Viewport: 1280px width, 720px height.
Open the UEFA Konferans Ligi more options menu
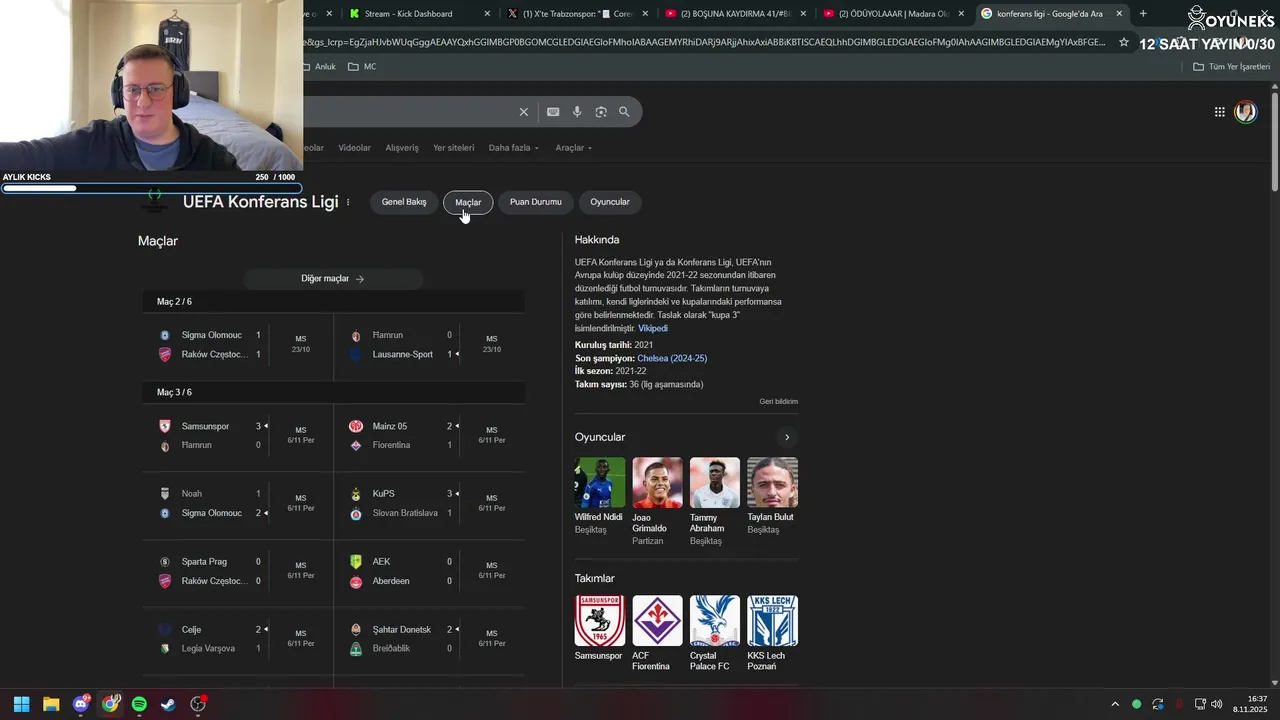tap(348, 202)
